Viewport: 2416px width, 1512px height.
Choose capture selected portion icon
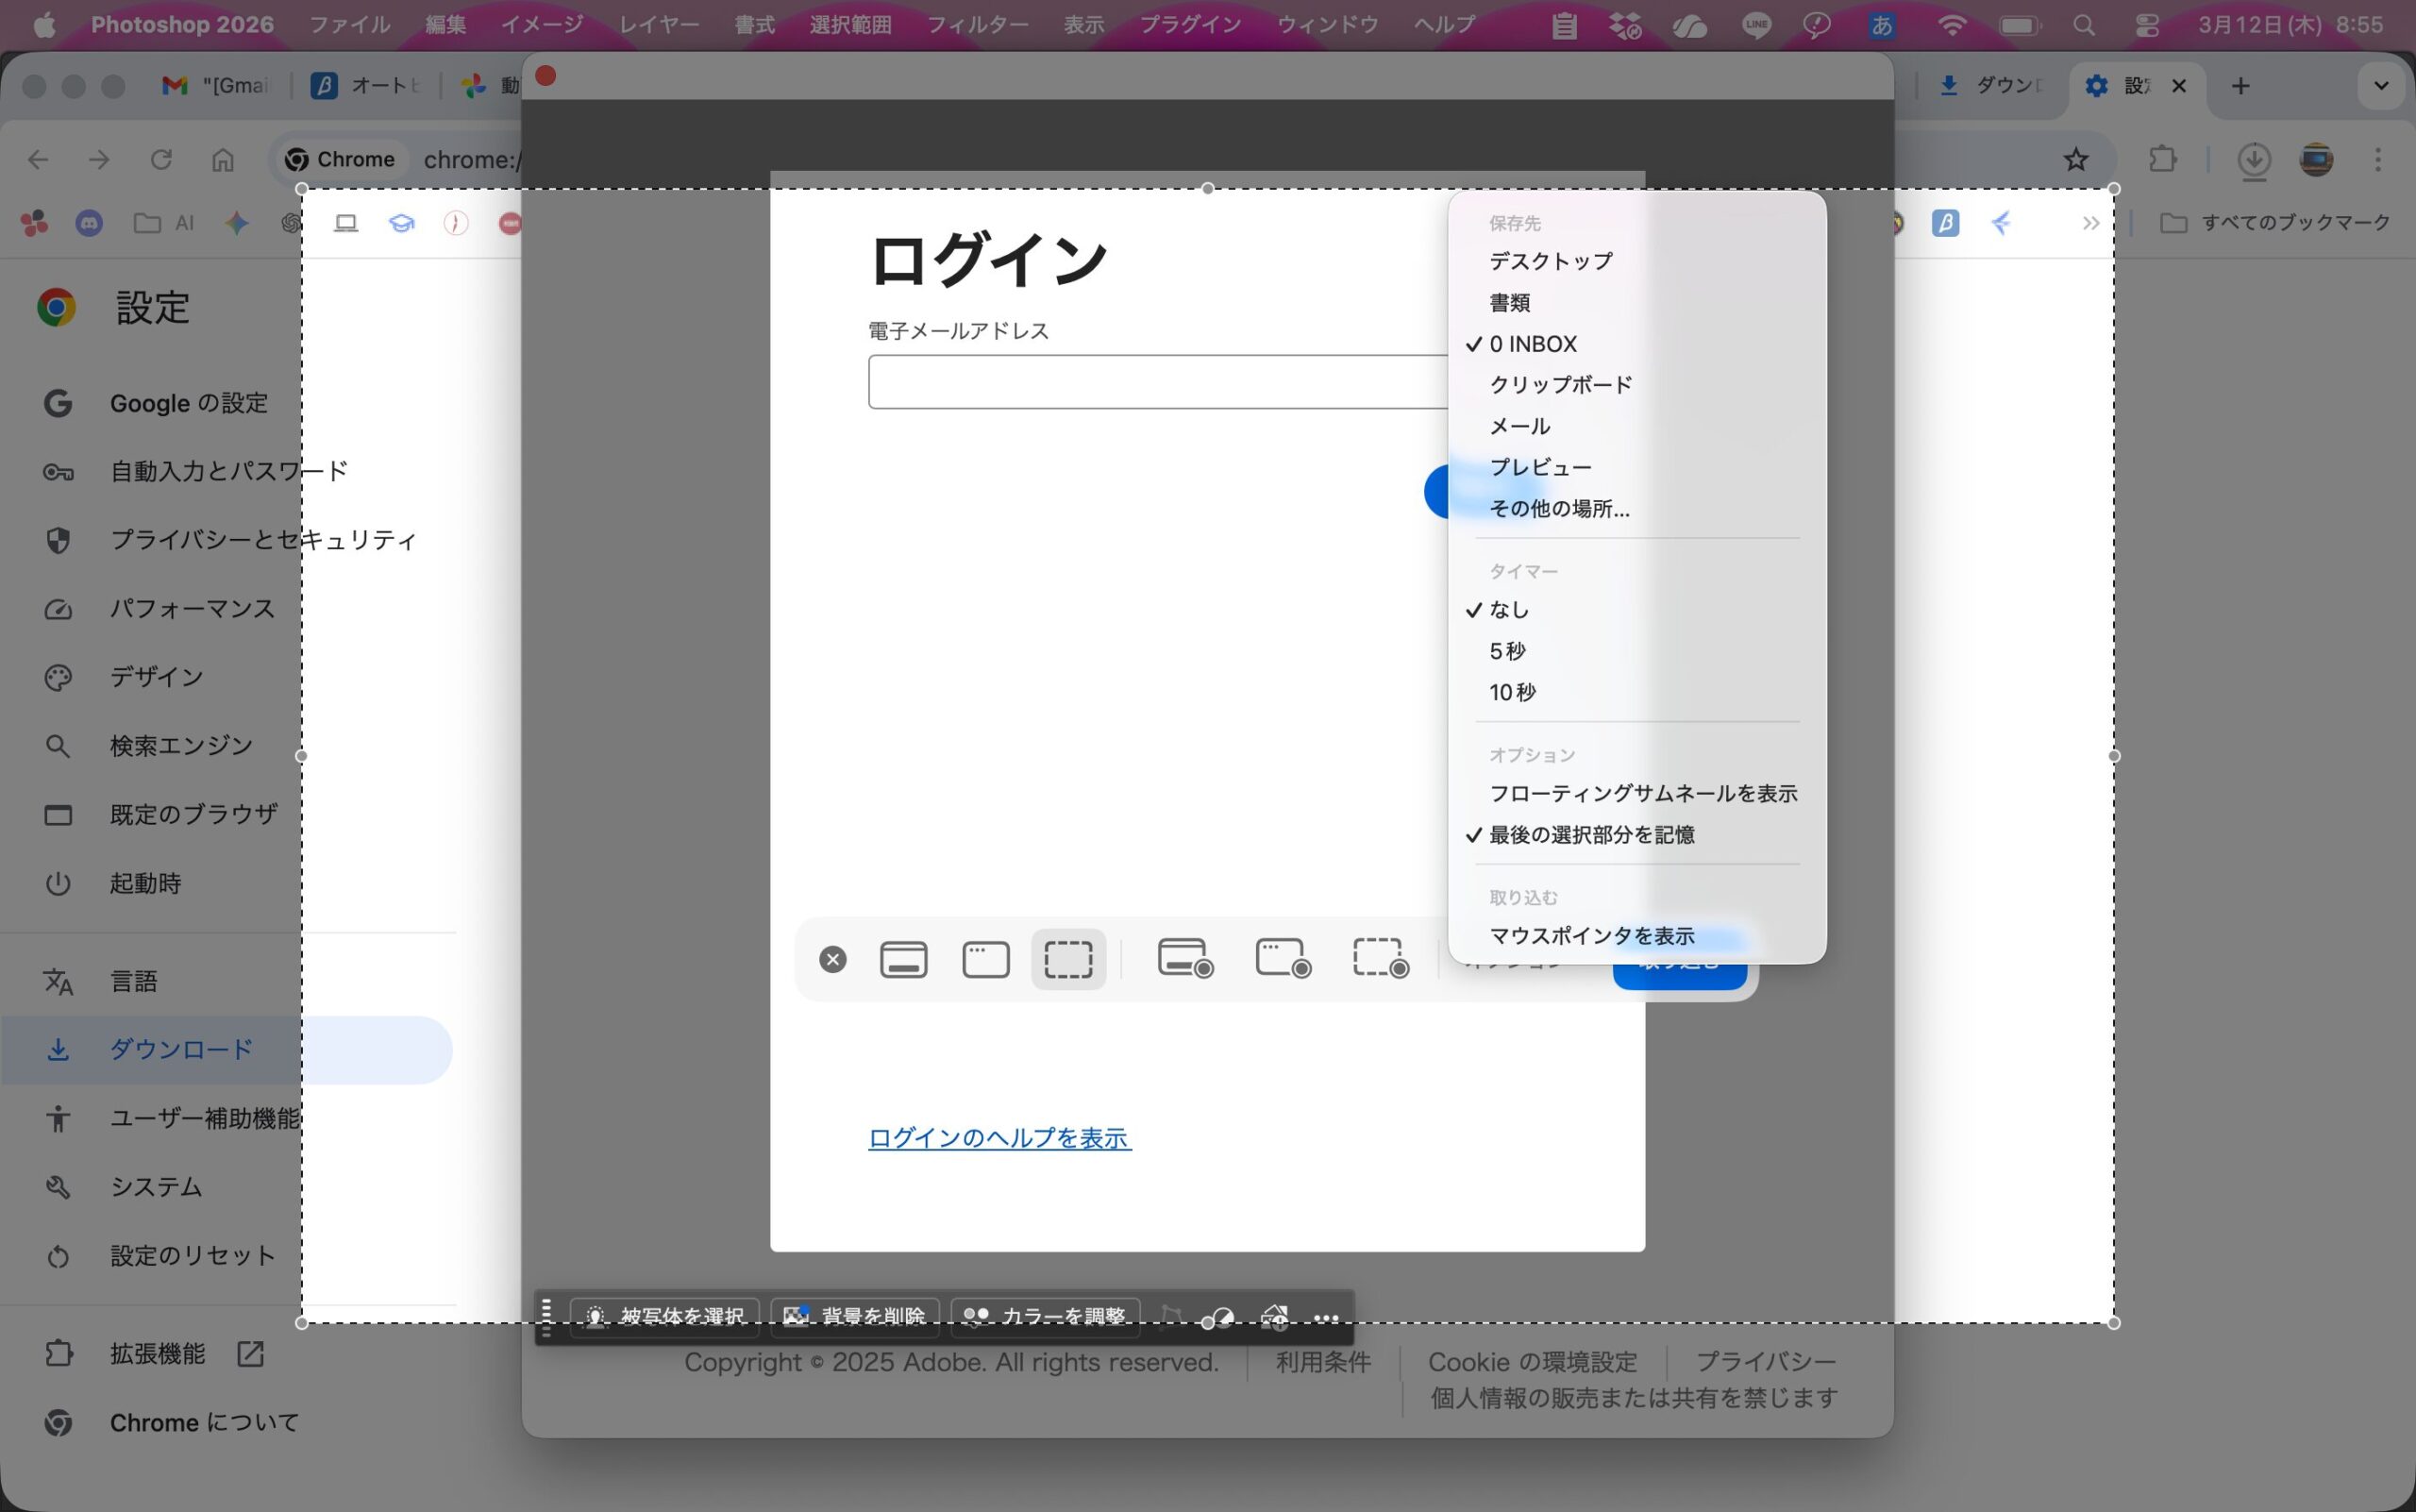click(1068, 959)
